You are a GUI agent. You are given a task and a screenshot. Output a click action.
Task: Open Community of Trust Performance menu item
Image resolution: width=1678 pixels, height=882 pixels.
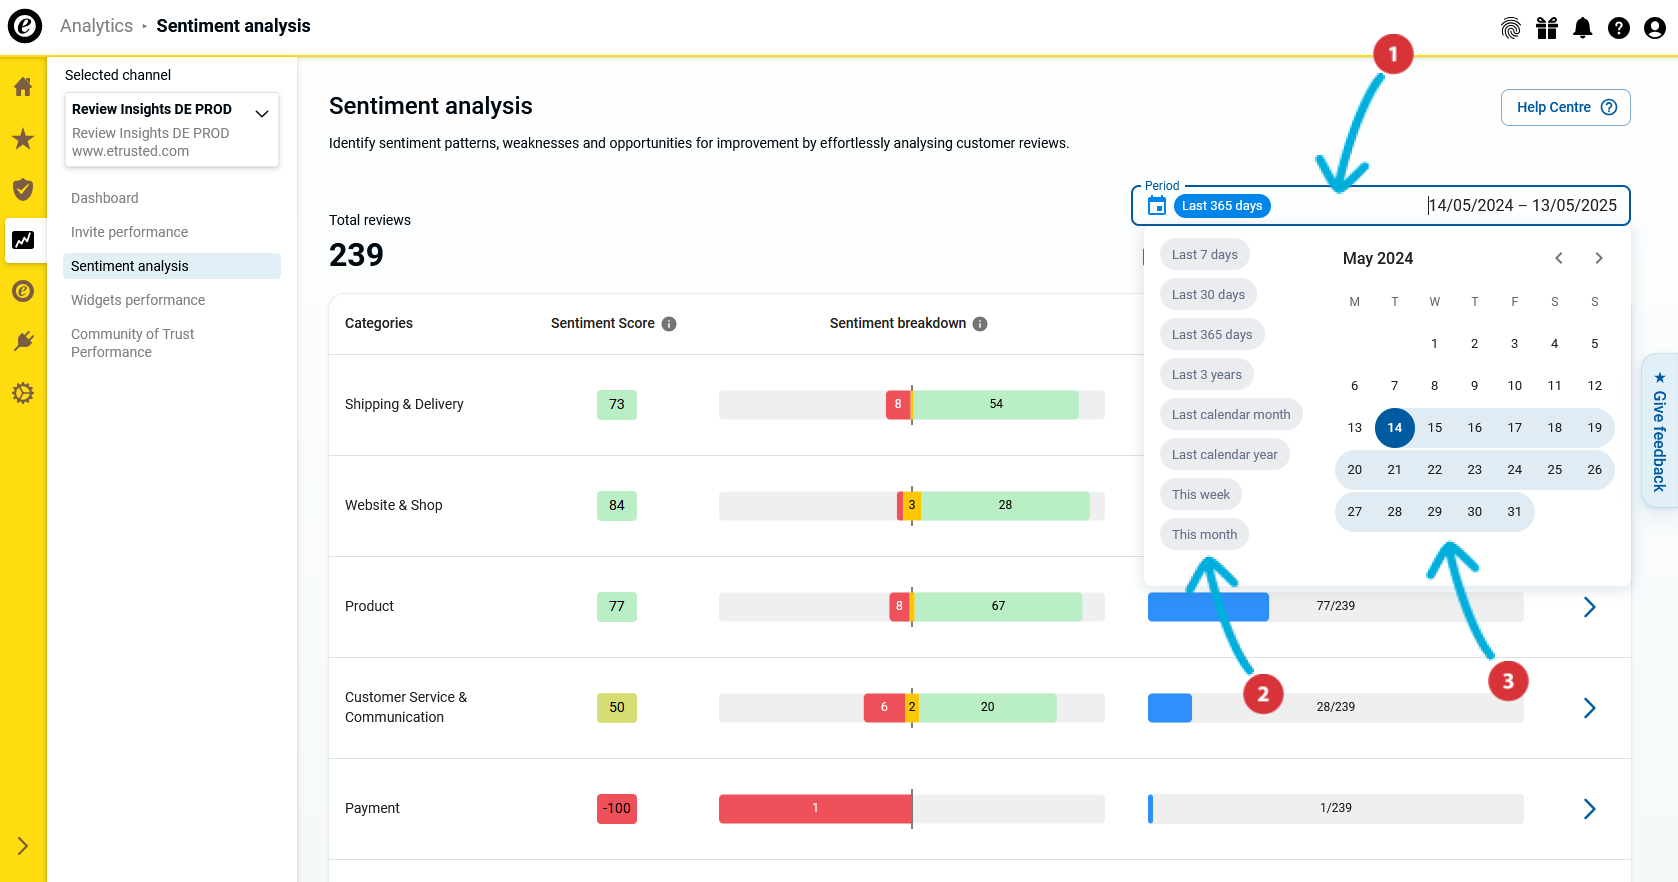pos(133,343)
